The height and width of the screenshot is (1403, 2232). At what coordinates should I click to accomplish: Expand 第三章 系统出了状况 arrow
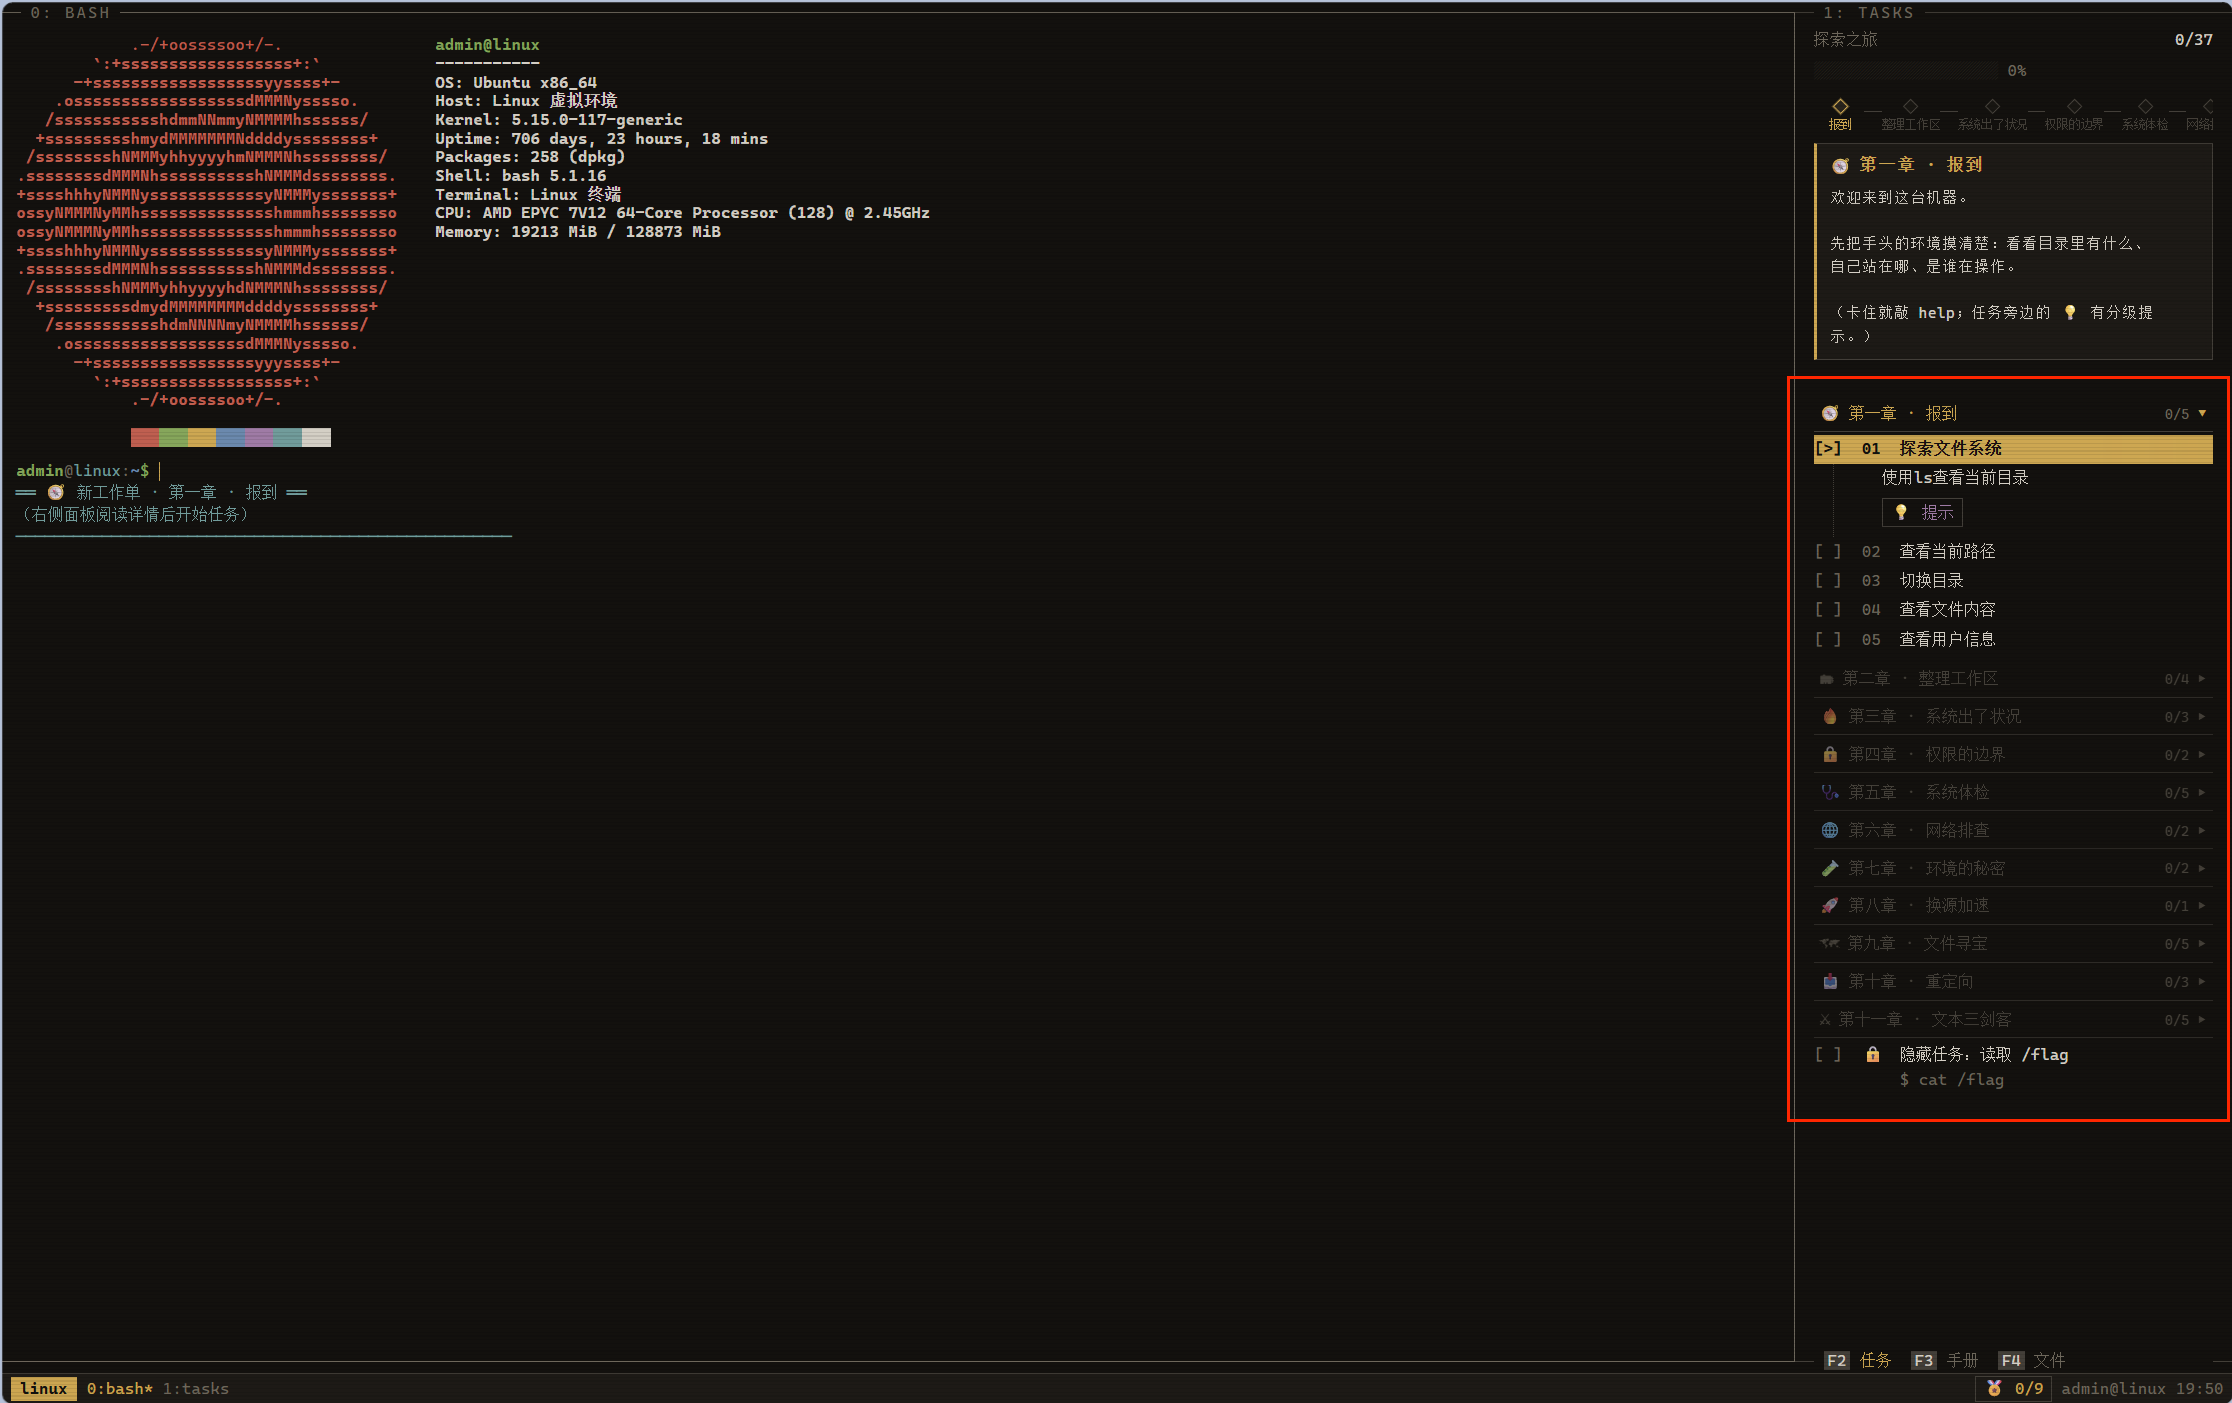[x=2202, y=716]
